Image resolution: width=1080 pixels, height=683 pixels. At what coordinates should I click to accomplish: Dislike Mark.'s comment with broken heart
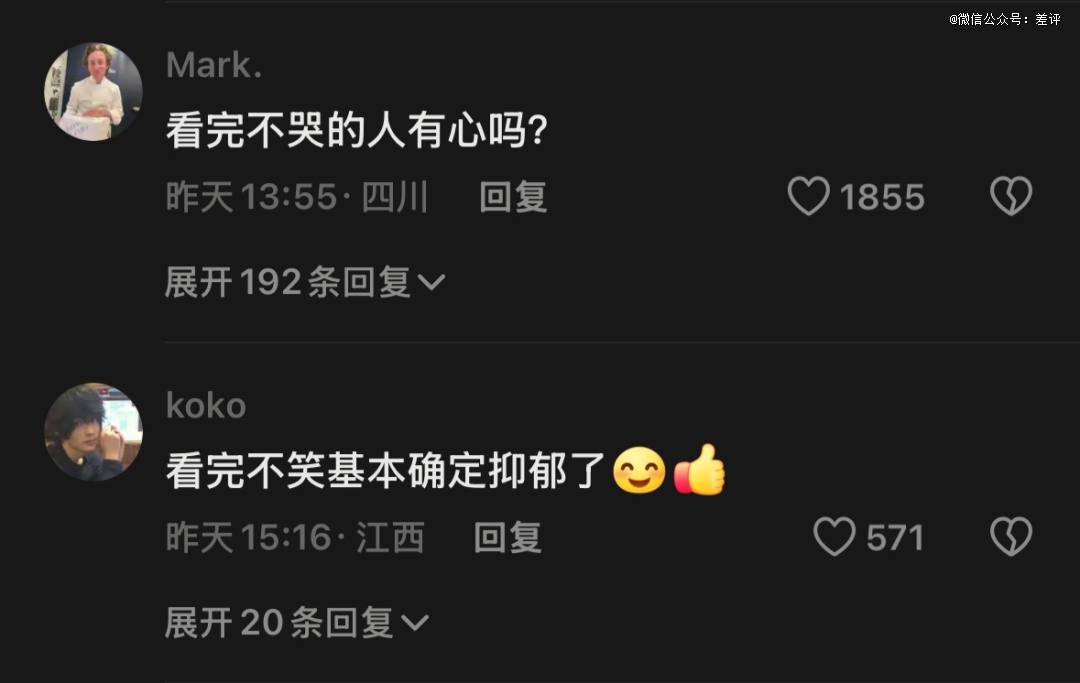click(x=1011, y=196)
